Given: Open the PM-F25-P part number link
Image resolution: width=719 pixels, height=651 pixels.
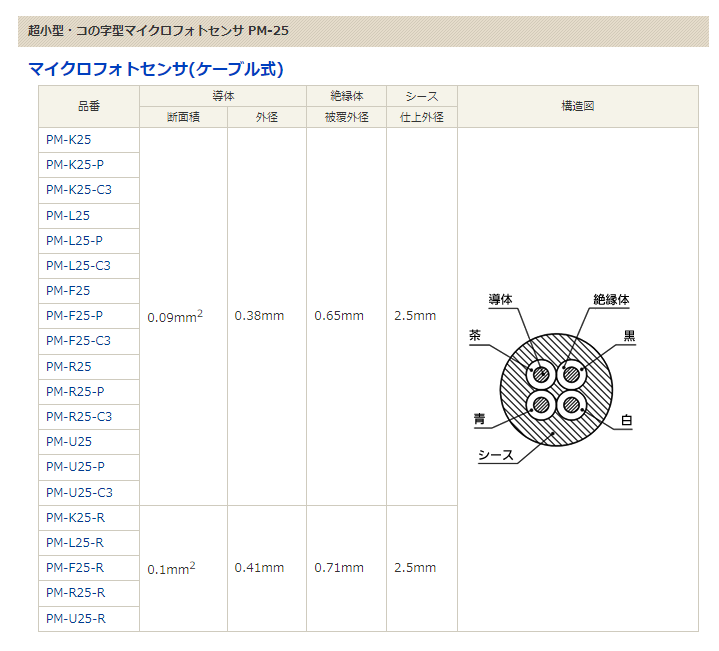Looking at the screenshot, I should 74,316.
